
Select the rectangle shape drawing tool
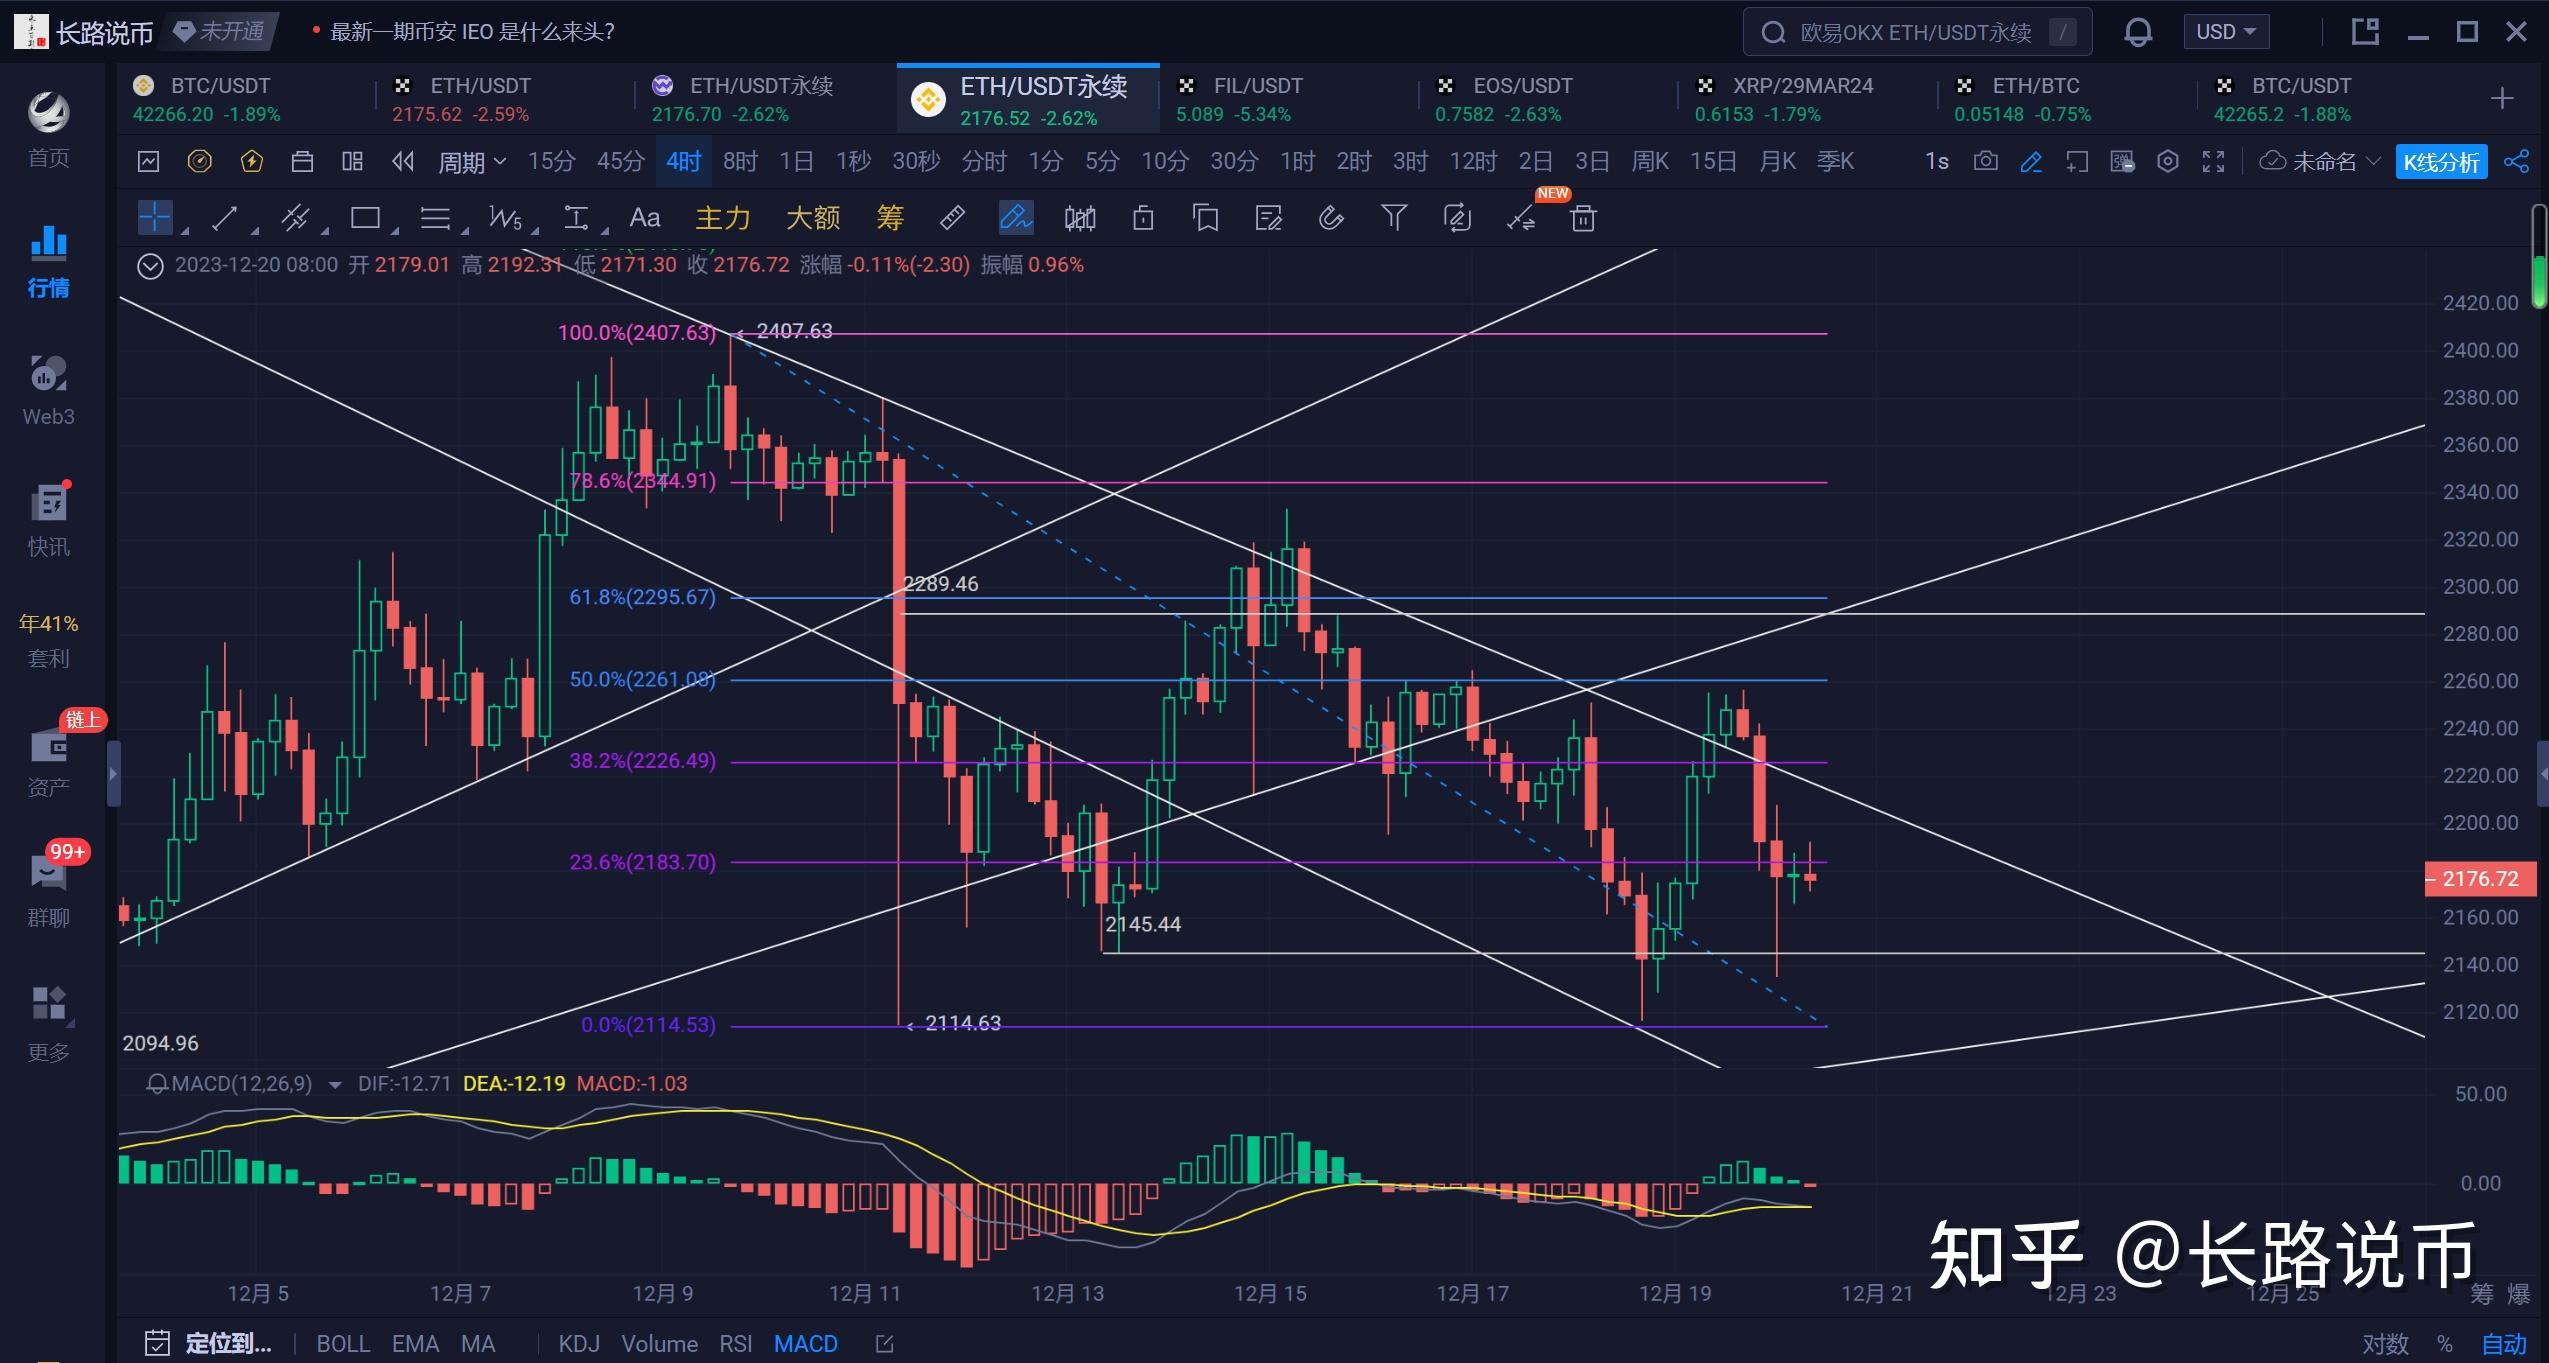pyautogui.click(x=365, y=217)
